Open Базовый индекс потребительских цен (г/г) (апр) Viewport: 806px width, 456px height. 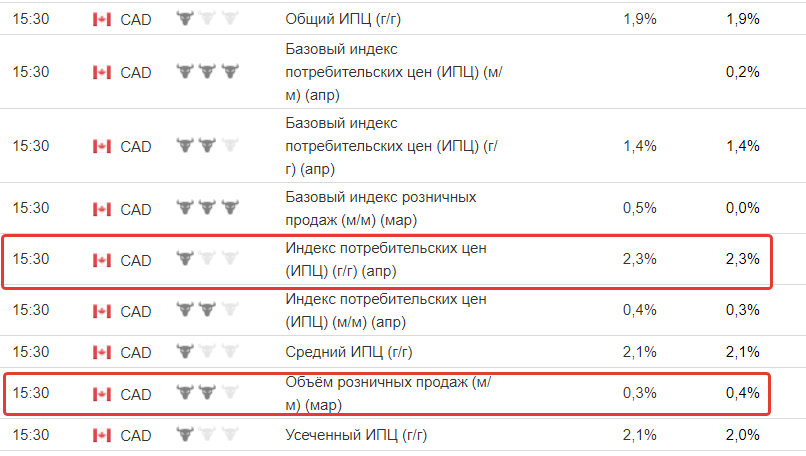(391, 146)
